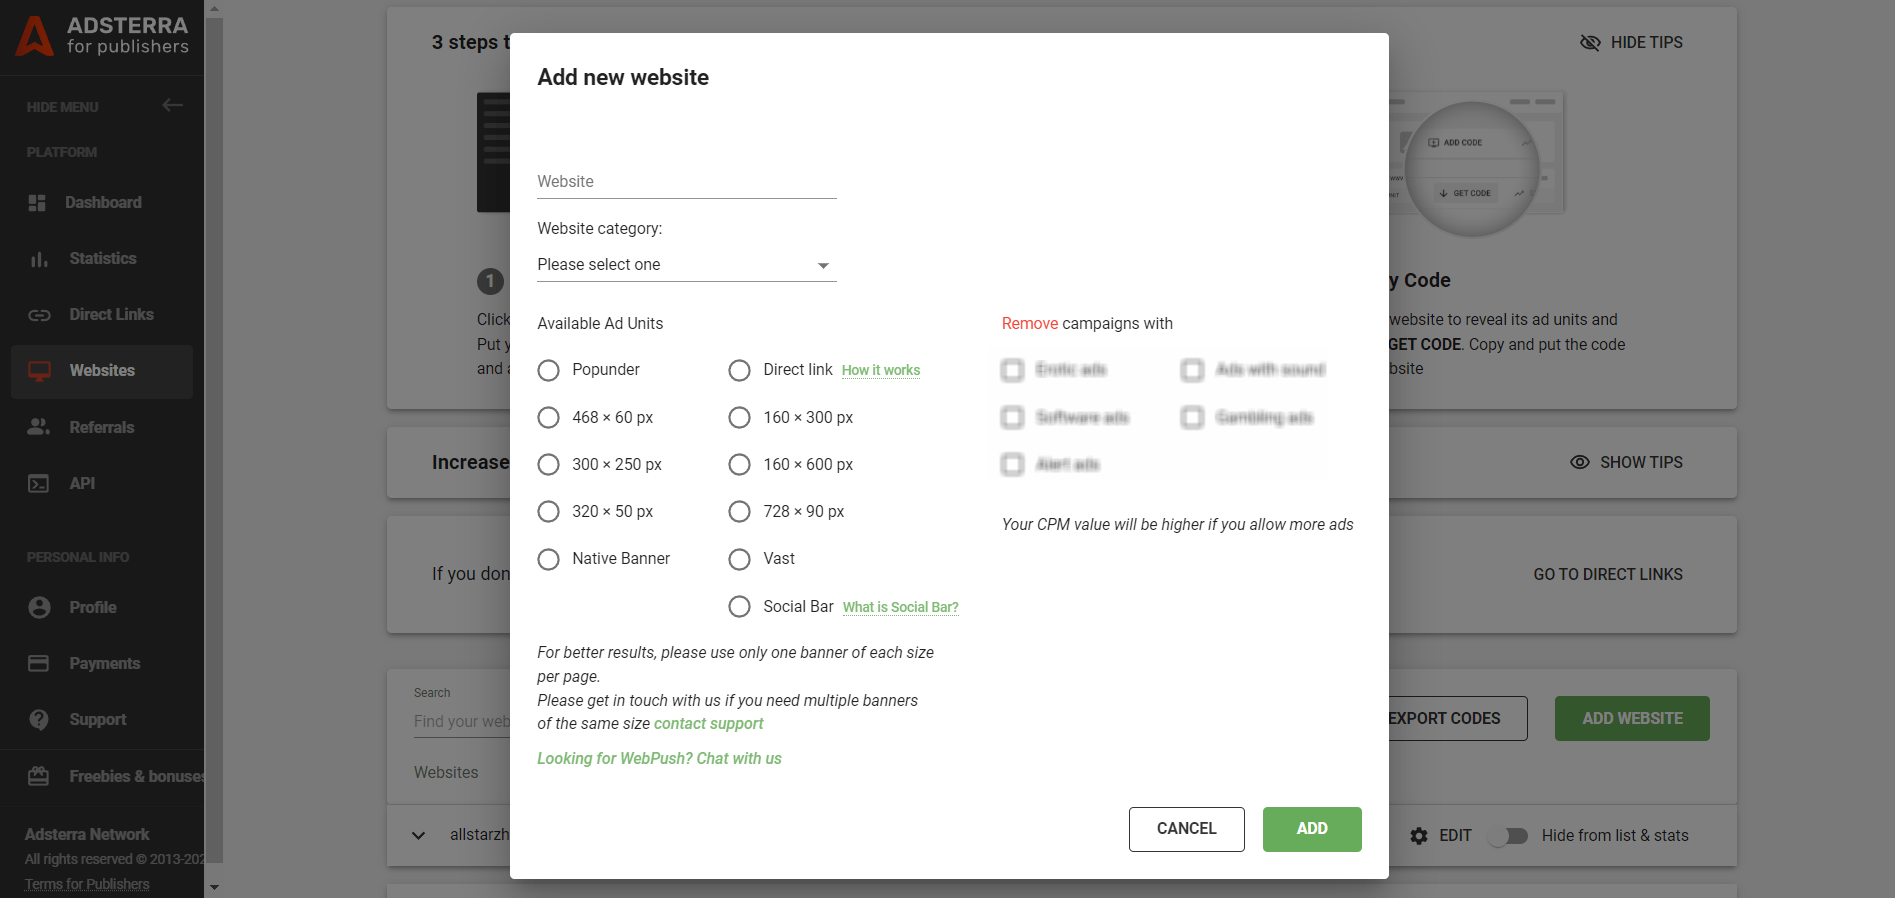The width and height of the screenshot is (1895, 898).
Task: Click the green ADD button
Action: point(1311,829)
